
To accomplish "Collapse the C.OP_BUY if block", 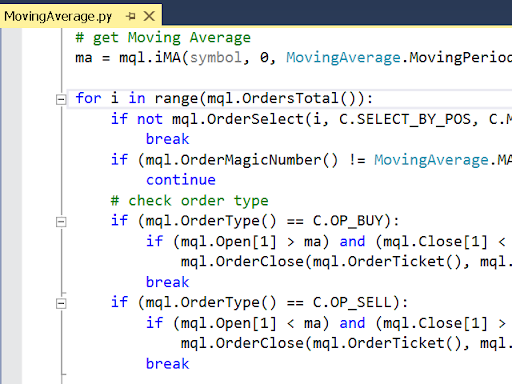I will (x=61, y=222).
